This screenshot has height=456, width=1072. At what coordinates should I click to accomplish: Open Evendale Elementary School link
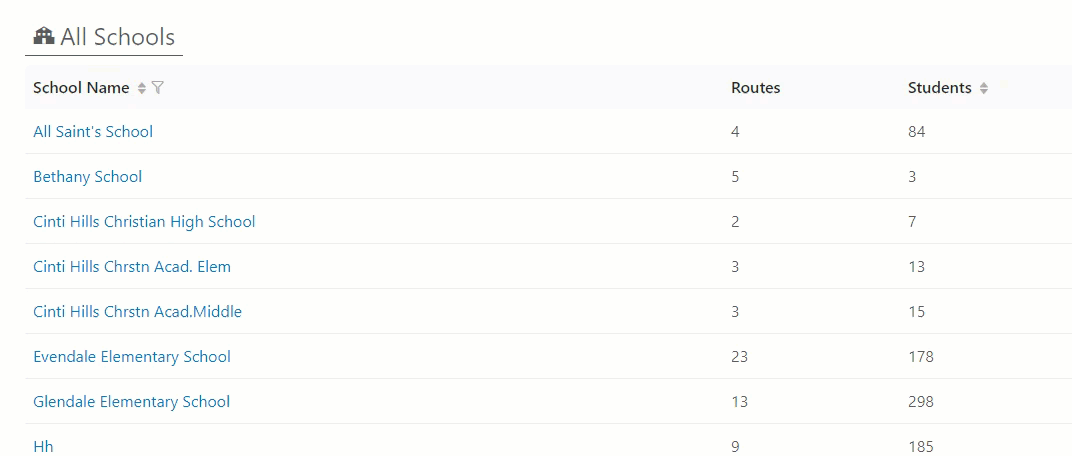pyautogui.click(x=132, y=357)
